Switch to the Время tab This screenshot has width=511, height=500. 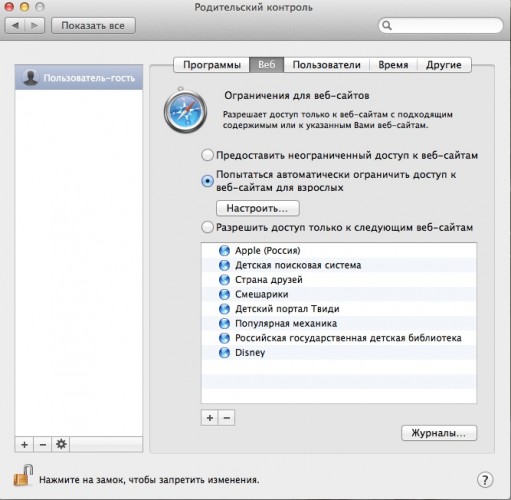(x=393, y=65)
